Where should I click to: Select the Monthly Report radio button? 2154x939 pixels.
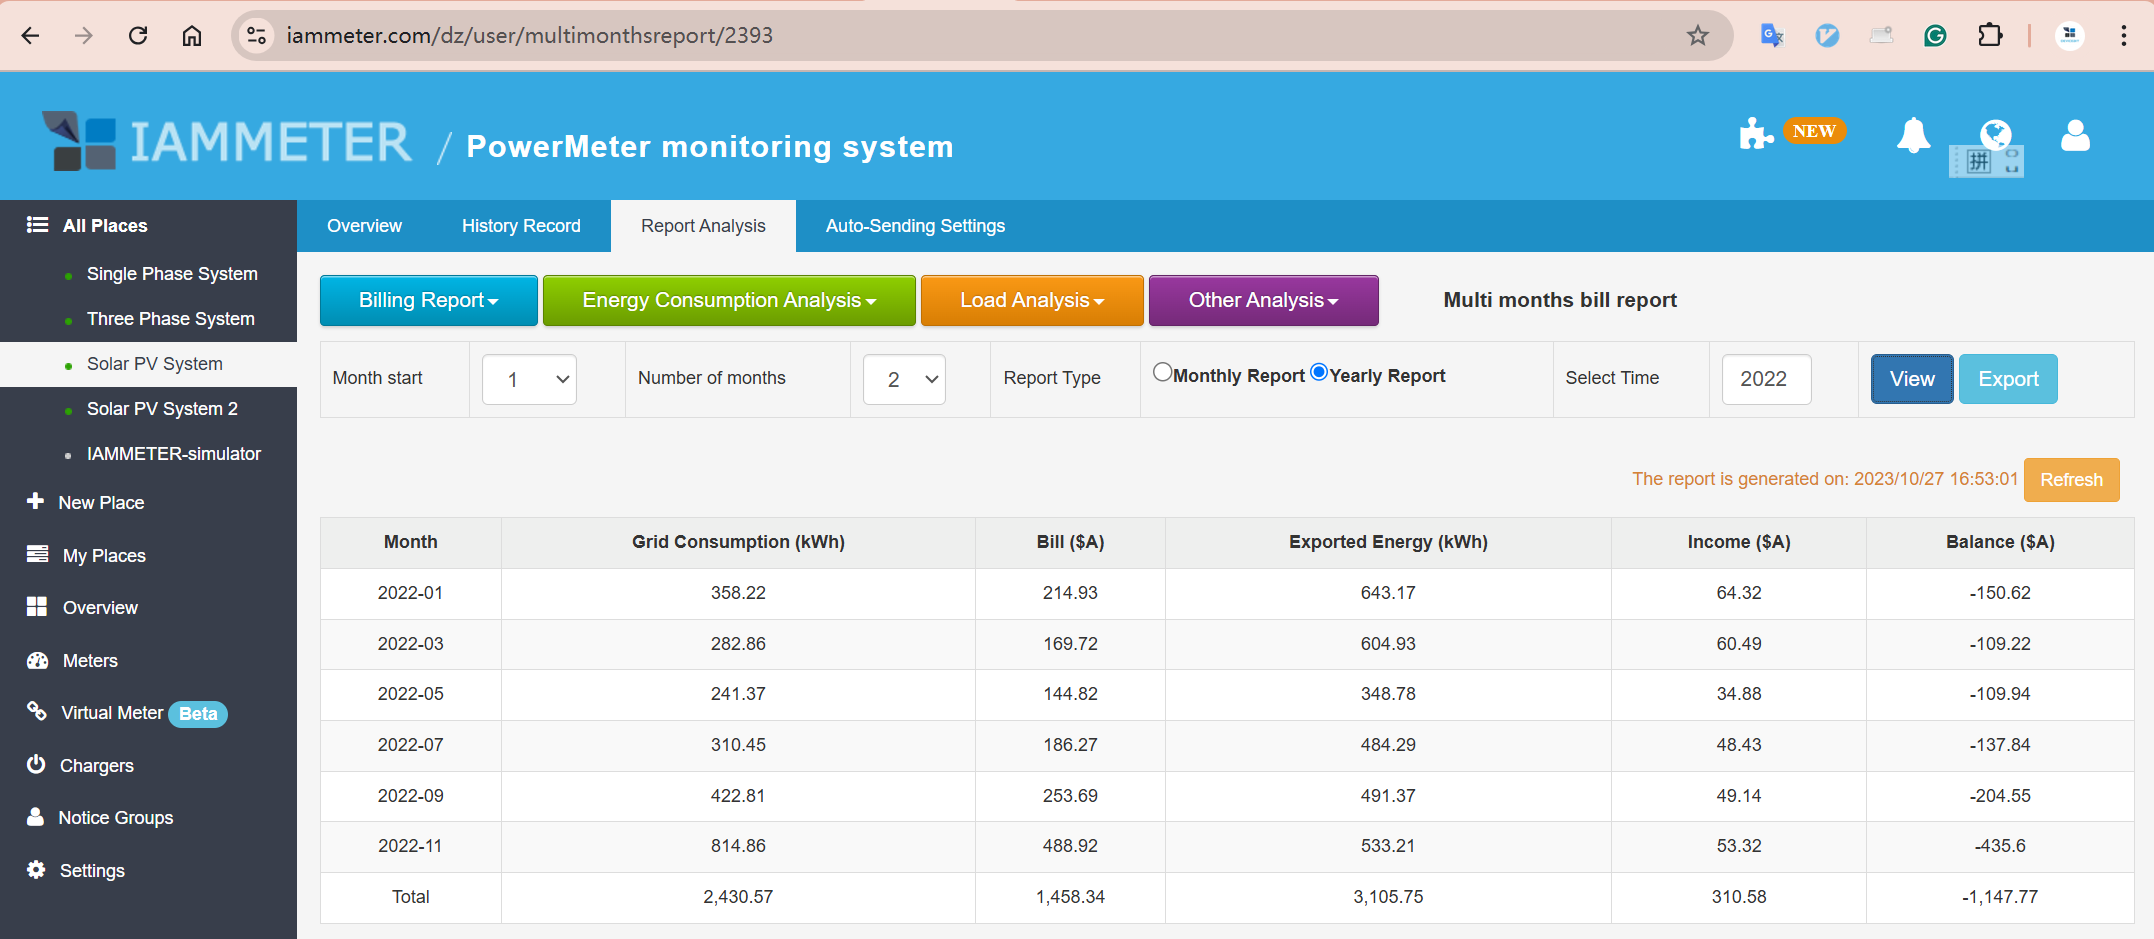point(1162,372)
